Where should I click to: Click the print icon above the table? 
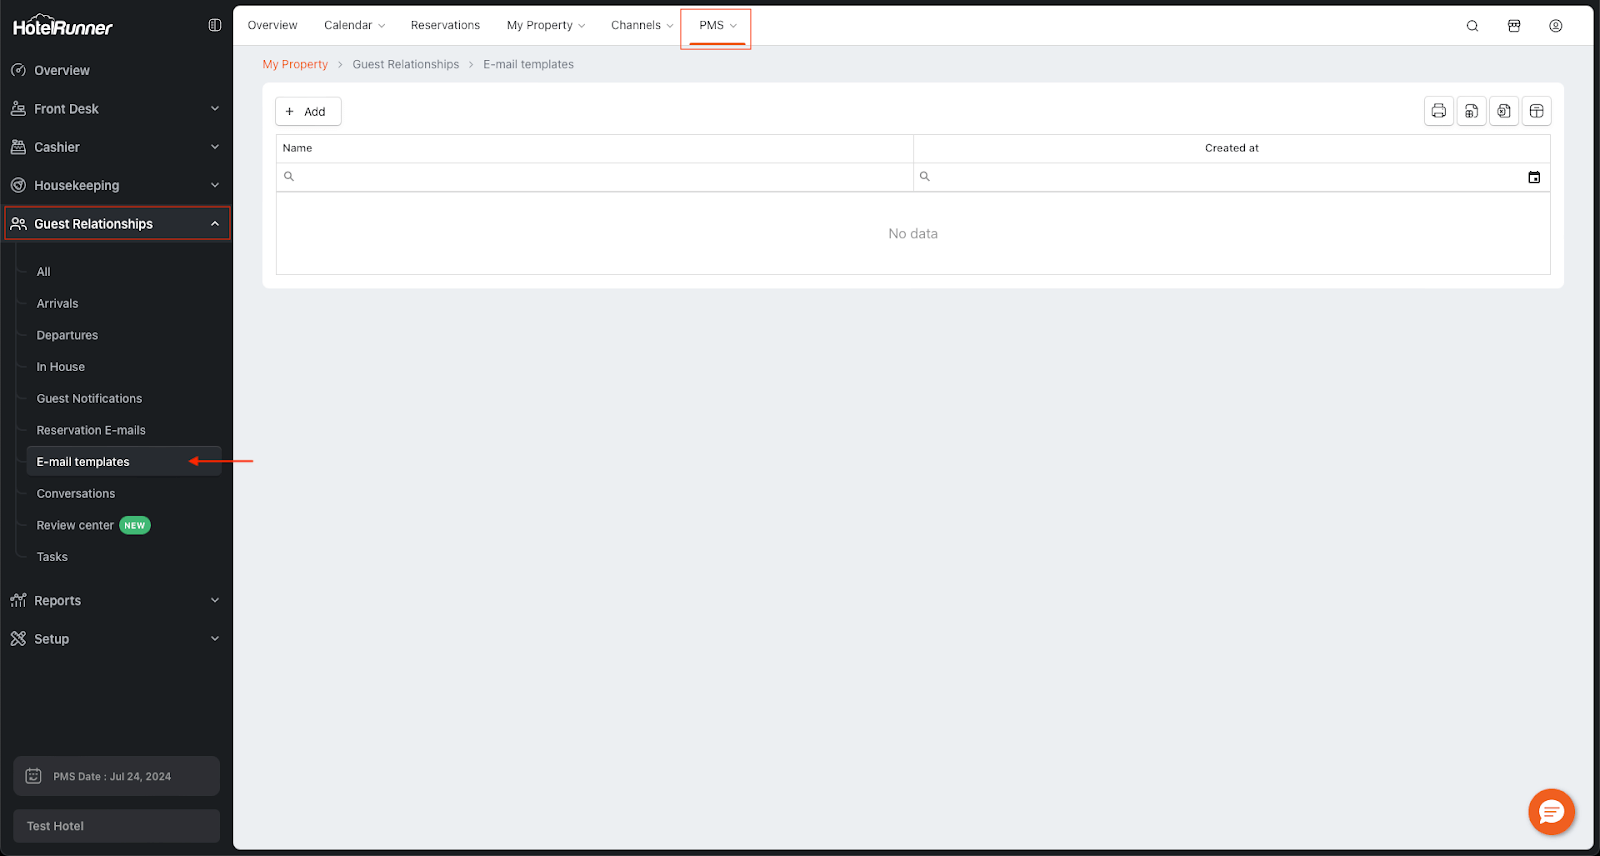tap(1438, 111)
